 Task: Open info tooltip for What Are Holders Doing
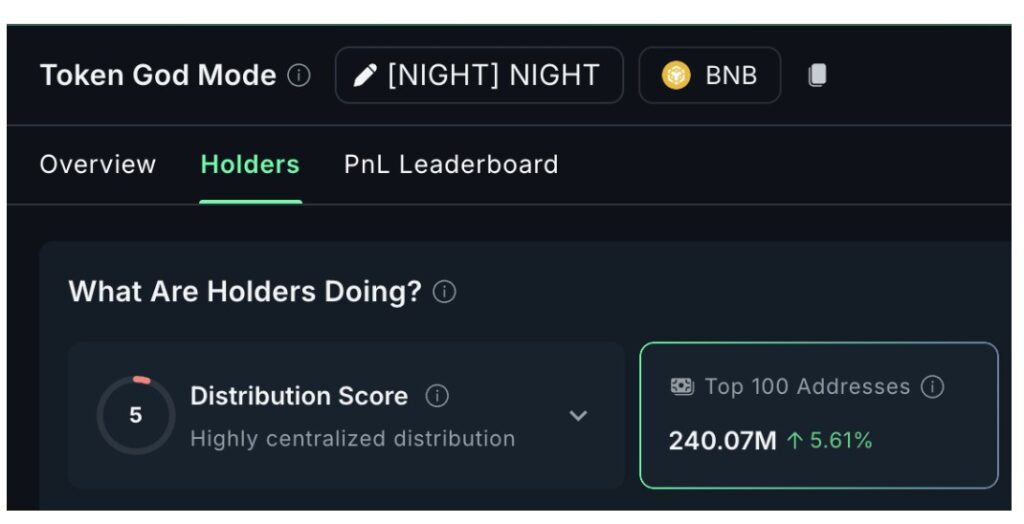[445, 292]
